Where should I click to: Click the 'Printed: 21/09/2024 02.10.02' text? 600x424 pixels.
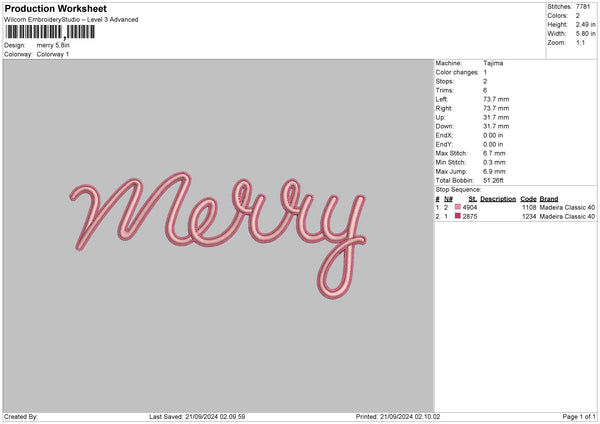coord(398,417)
